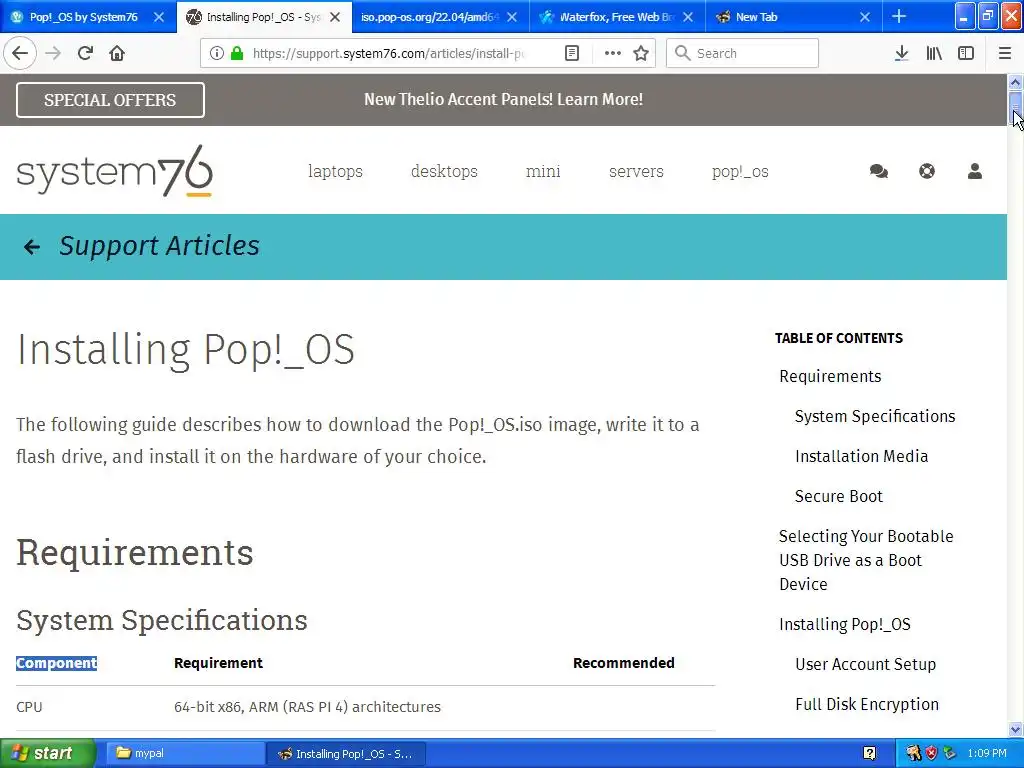Screen dimensions: 1024x768
Task: Open the mypal taskbar folder button
Action: pyautogui.click(x=184, y=754)
